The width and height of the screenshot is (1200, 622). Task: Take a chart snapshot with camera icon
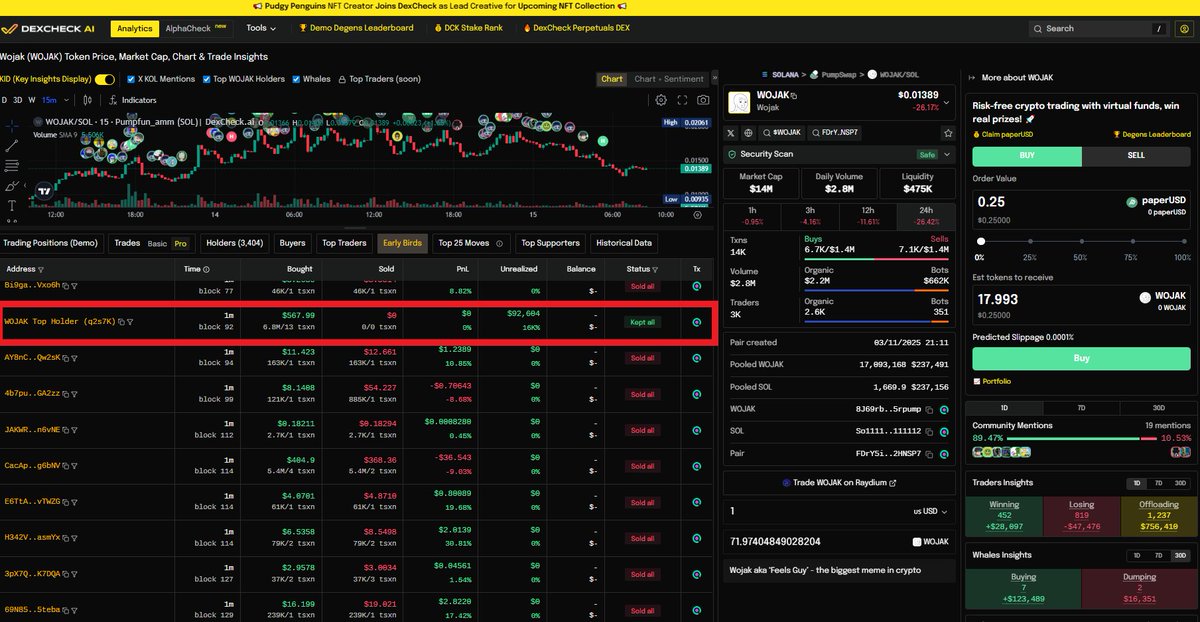pyautogui.click(x=701, y=100)
